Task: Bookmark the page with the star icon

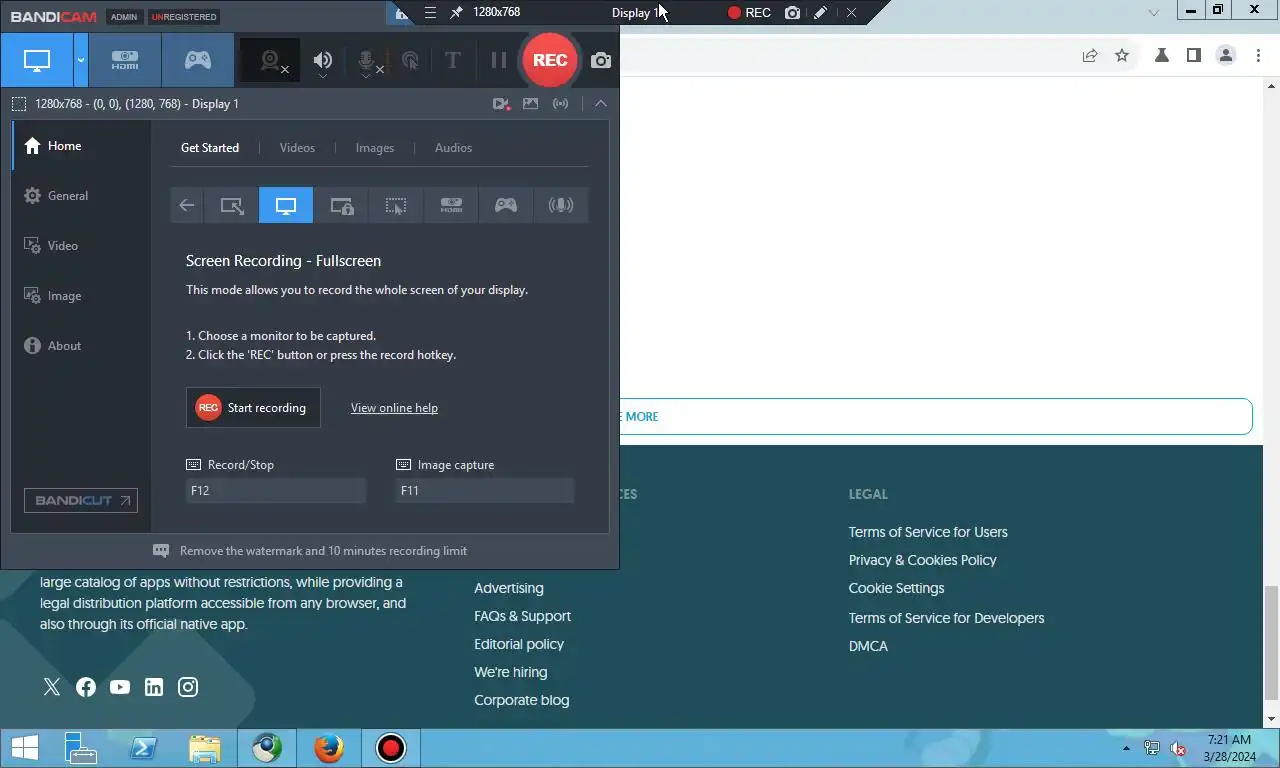Action: pos(1122,56)
